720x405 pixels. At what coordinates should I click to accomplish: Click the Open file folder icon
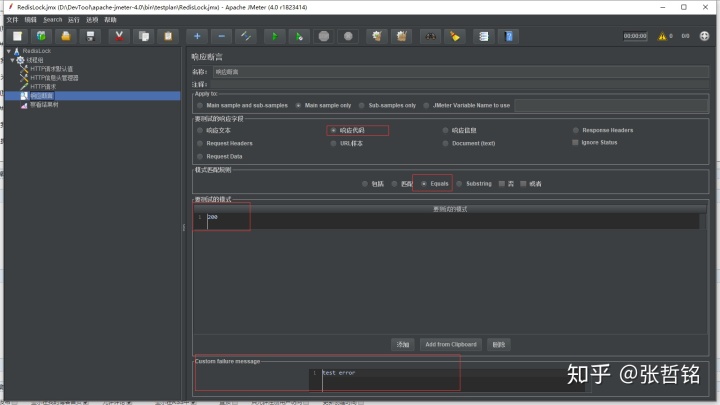tap(66, 36)
